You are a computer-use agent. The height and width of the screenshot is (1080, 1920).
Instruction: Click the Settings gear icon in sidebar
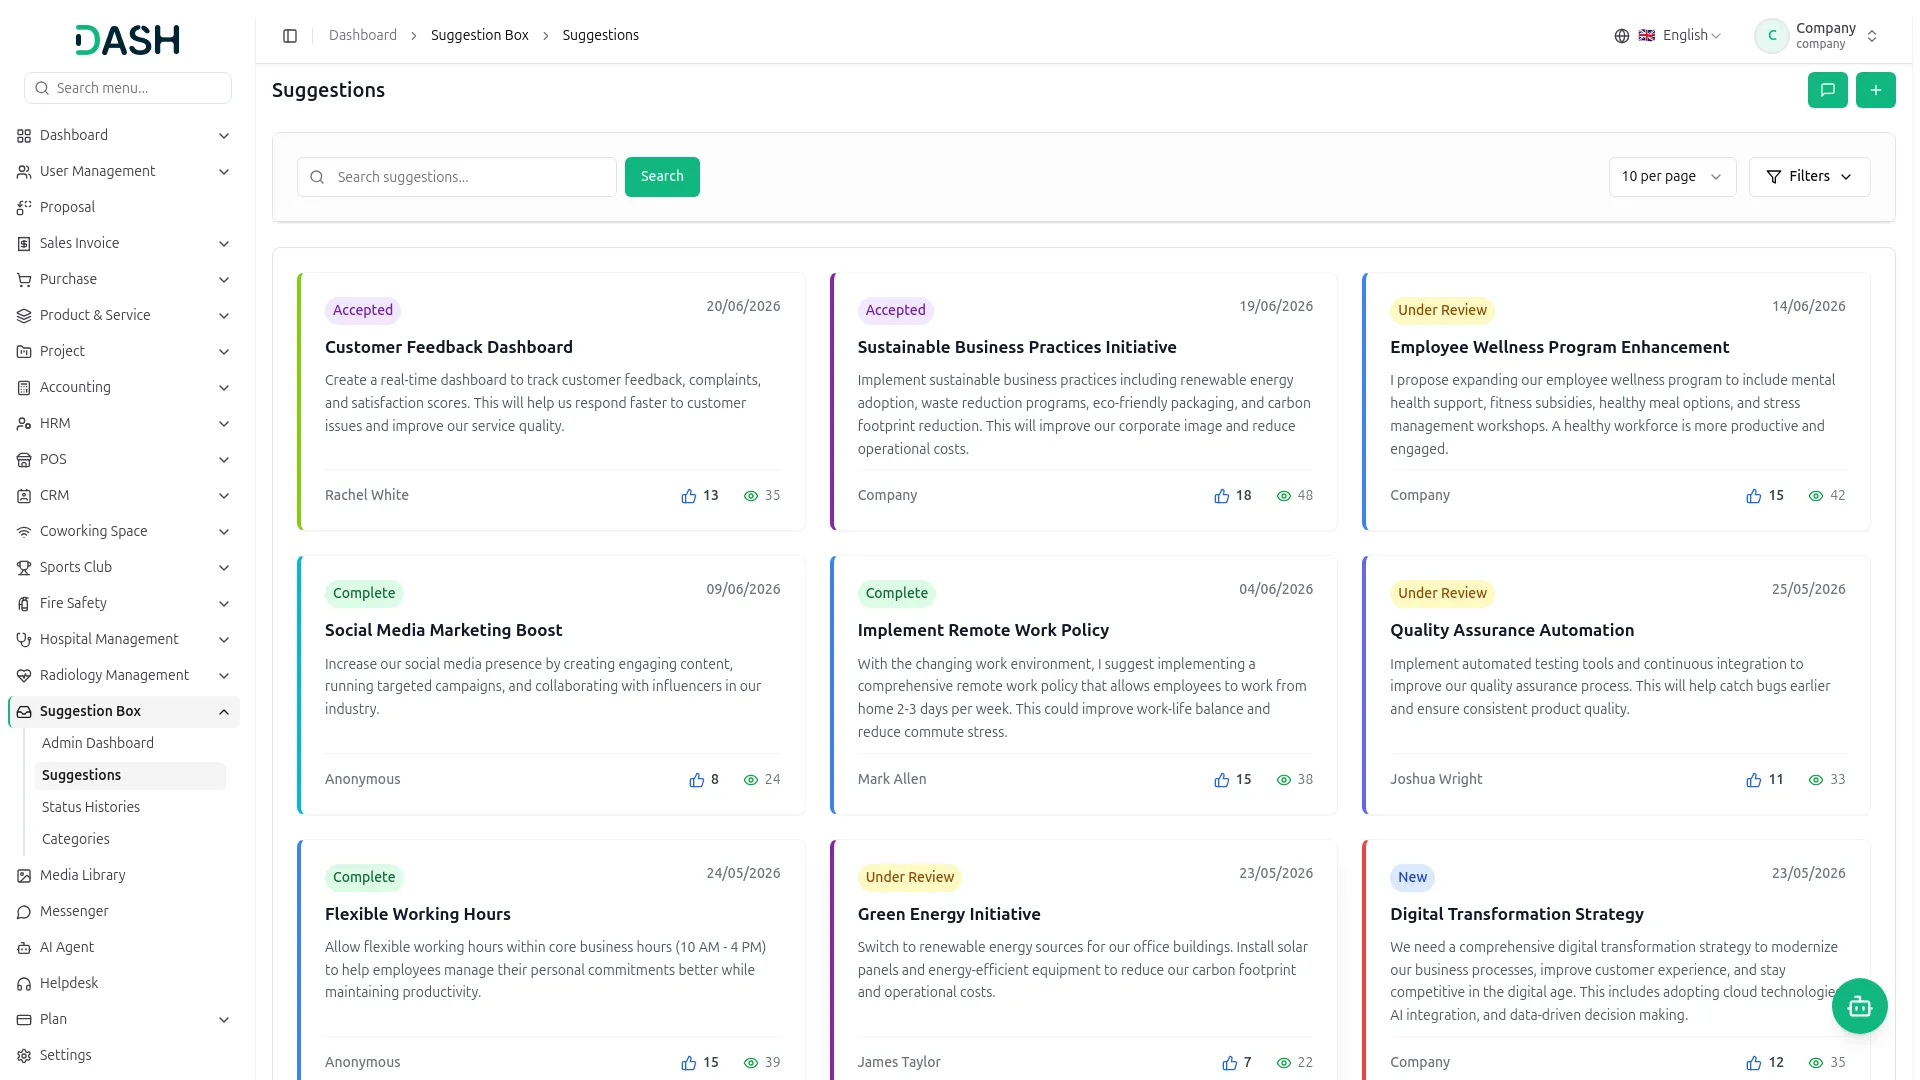pyautogui.click(x=24, y=1056)
